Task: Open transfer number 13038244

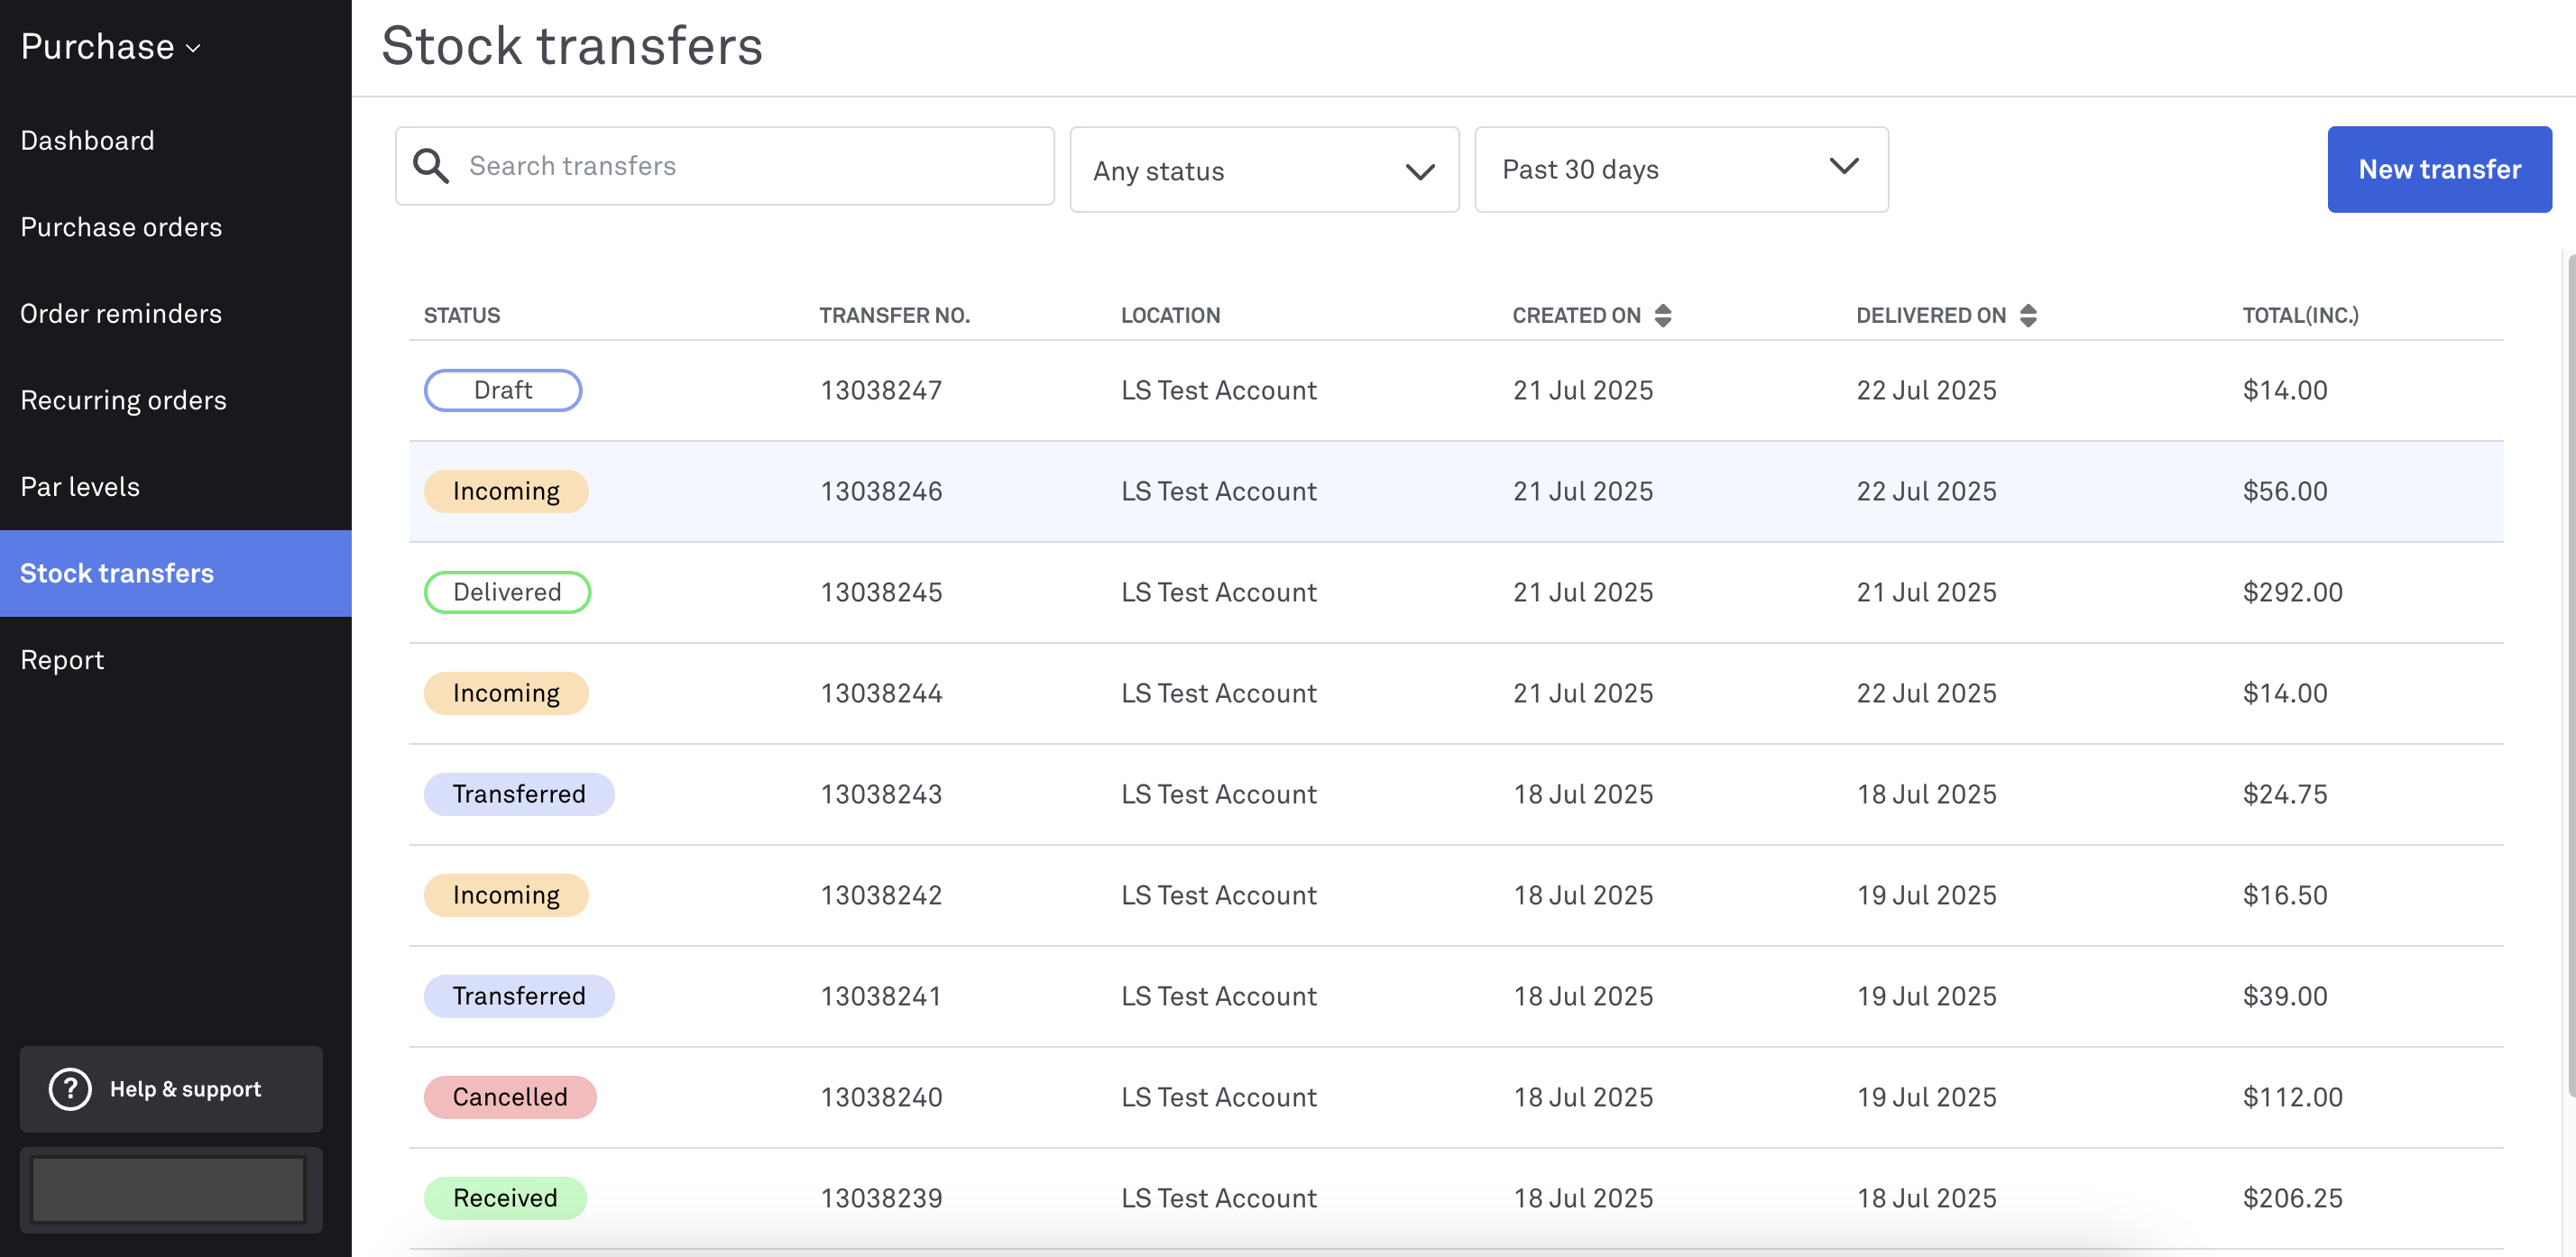Action: point(881,694)
